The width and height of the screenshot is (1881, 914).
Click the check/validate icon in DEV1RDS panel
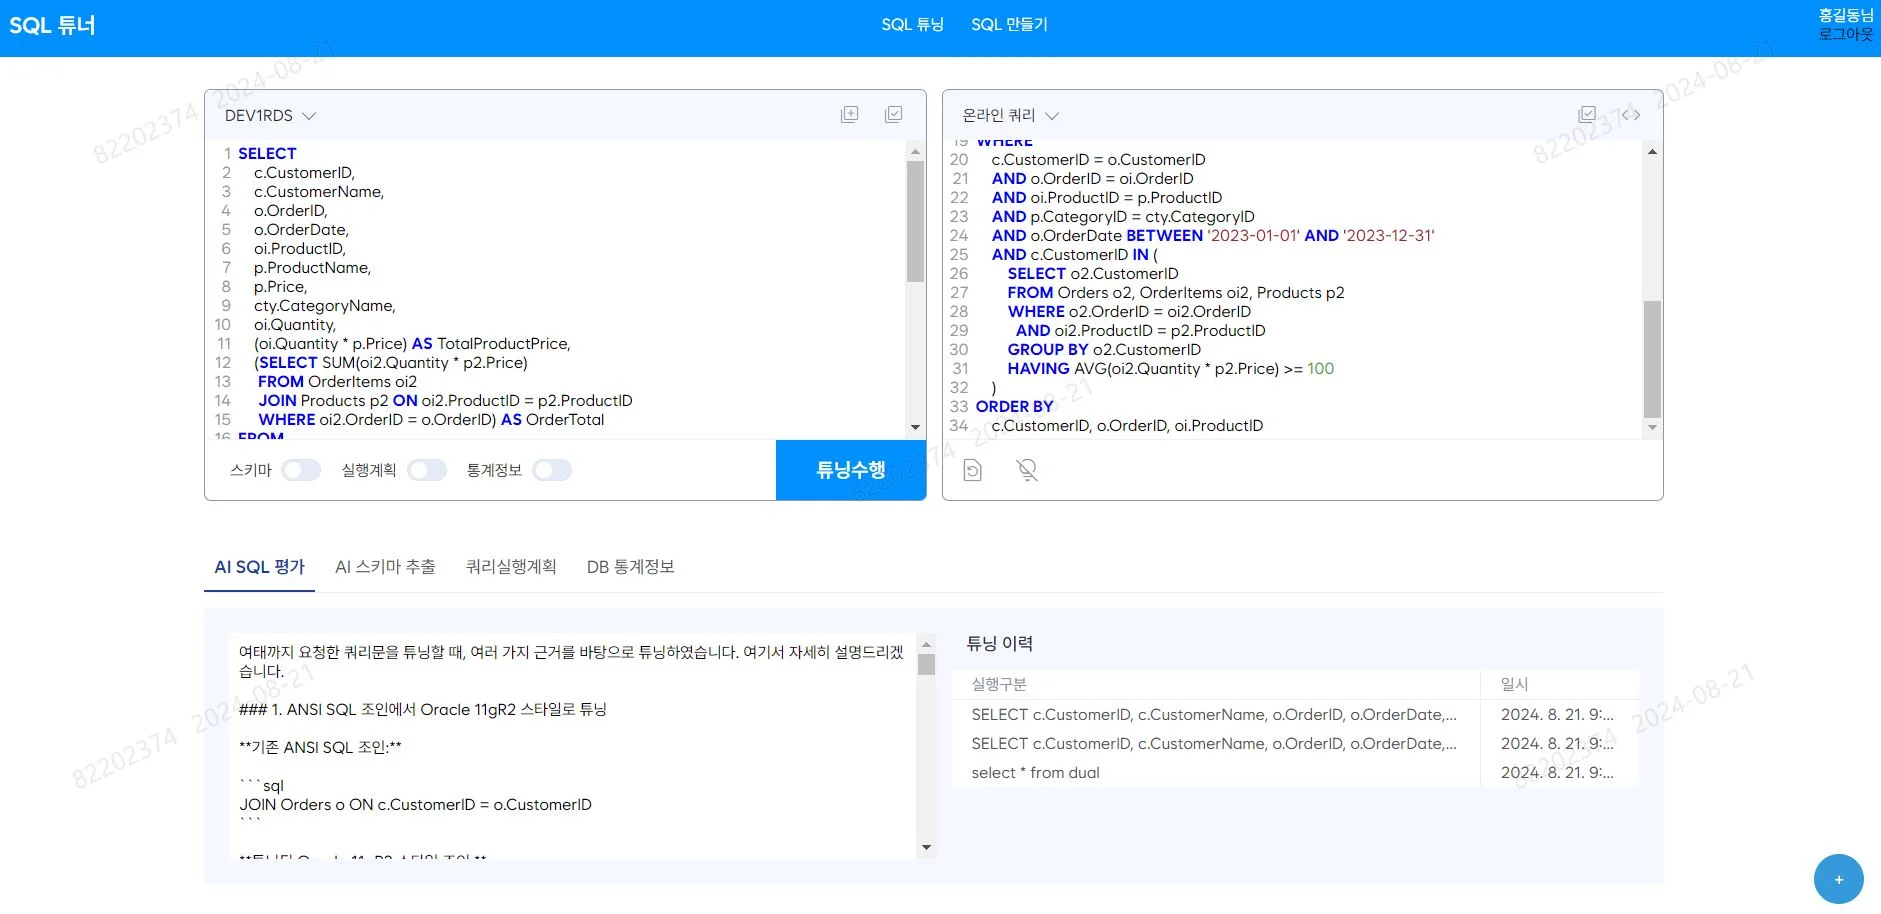tap(893, 114)
